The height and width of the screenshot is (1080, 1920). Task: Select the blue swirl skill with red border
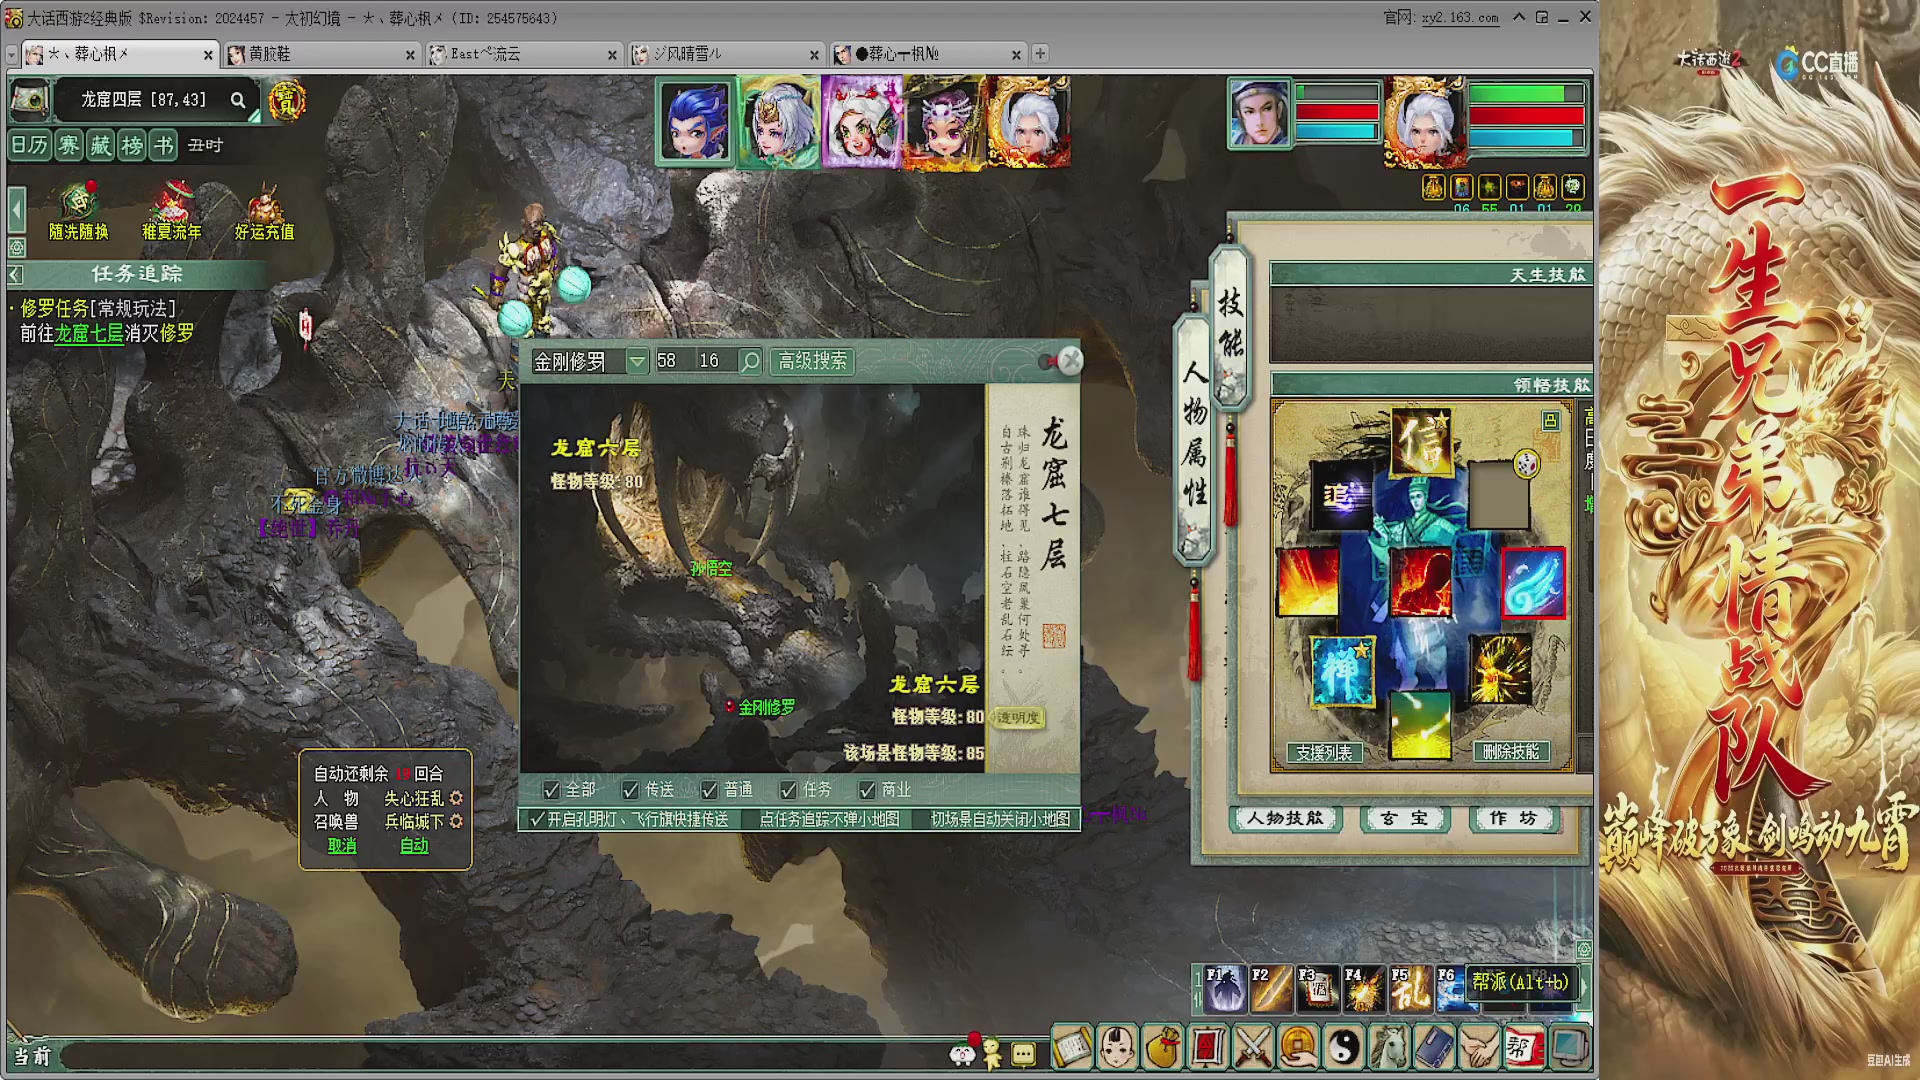1533,583
